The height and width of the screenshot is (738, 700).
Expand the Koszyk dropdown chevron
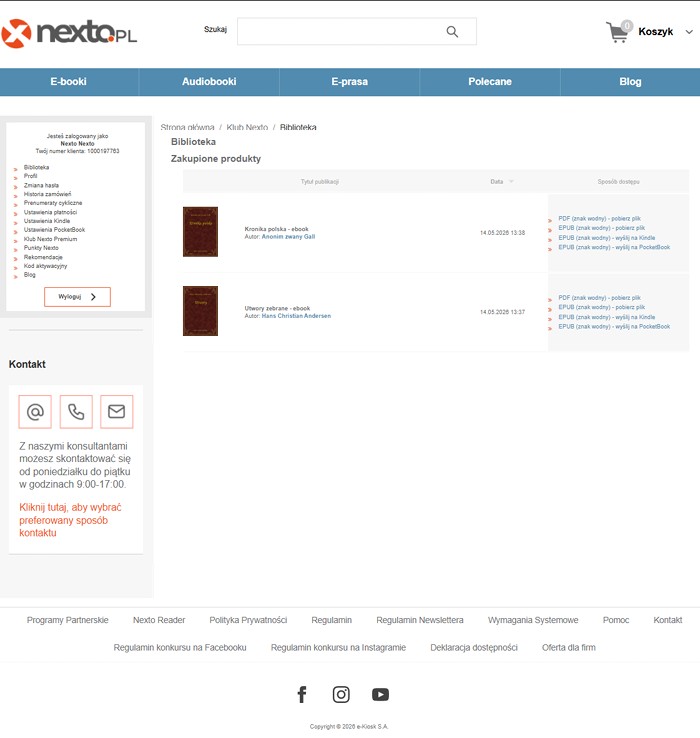pos(689,32)
